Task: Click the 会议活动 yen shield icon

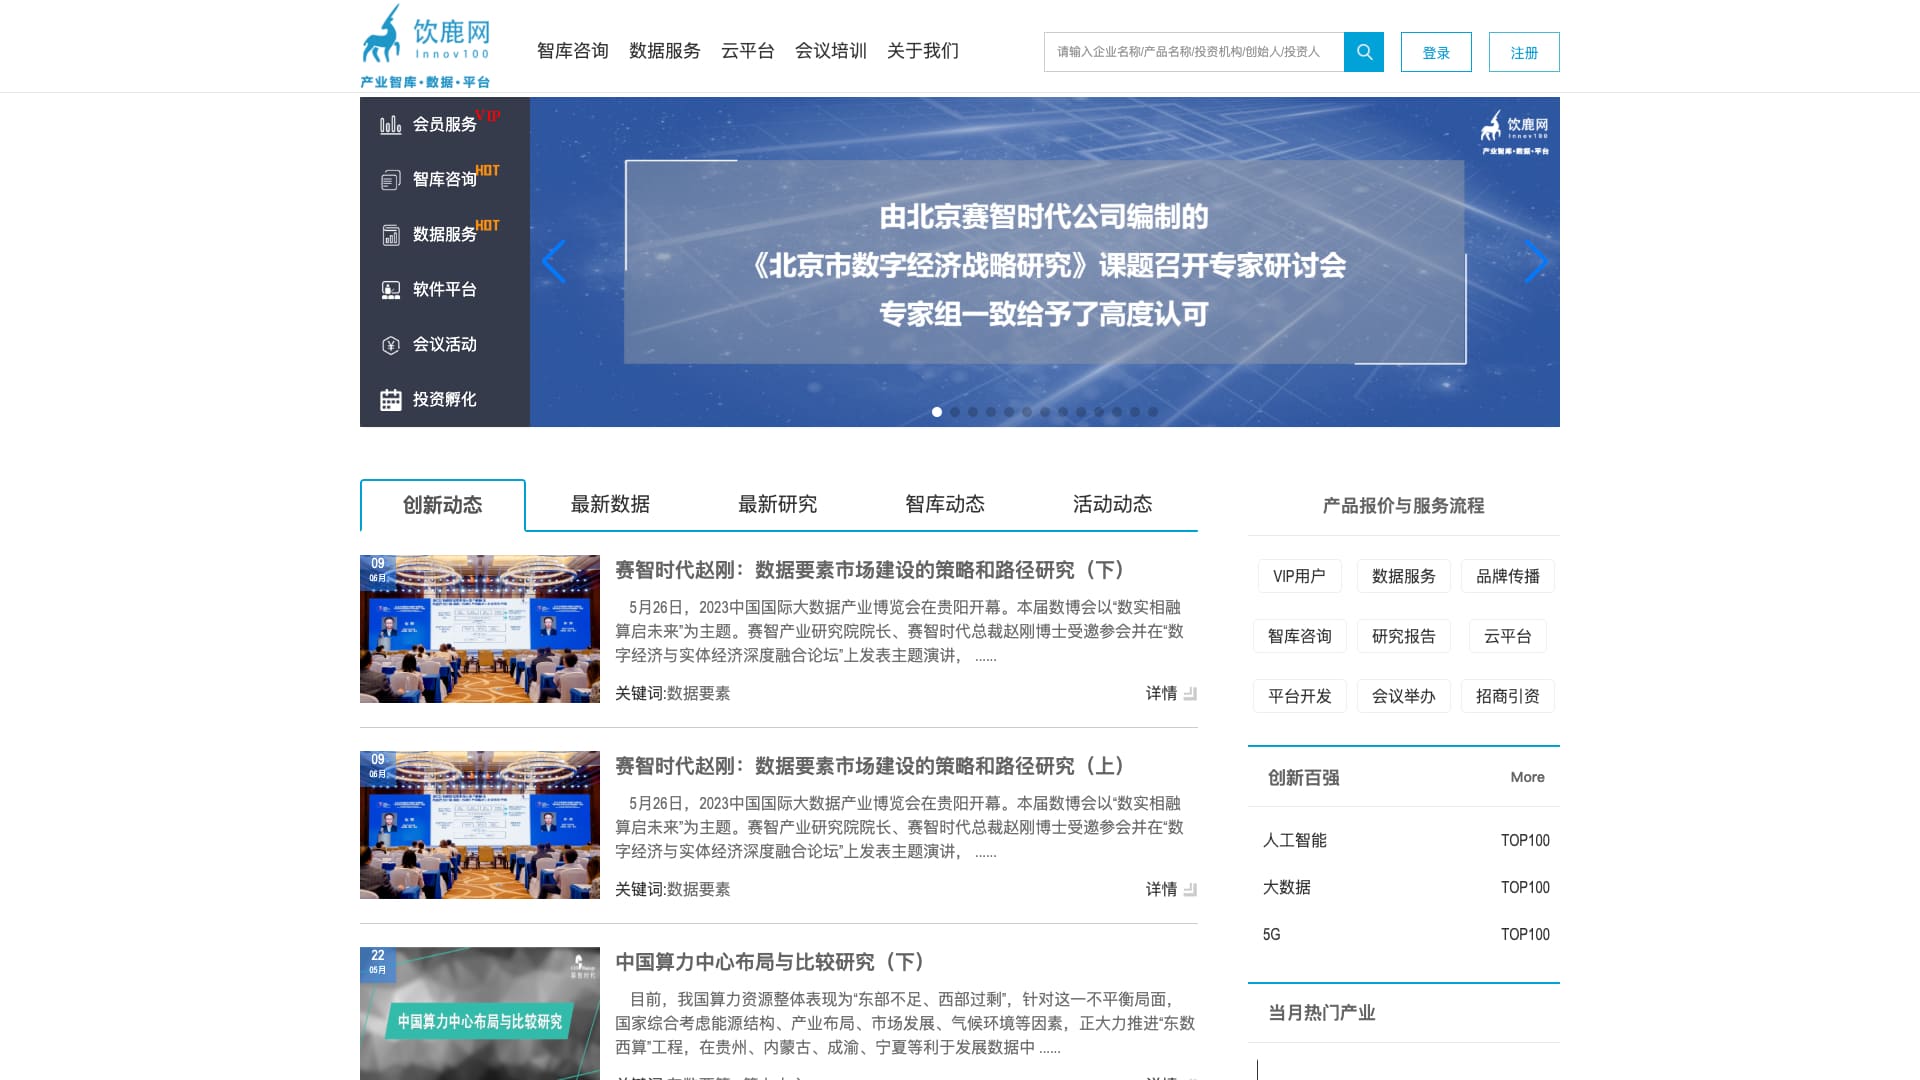Action: [391, 345]
